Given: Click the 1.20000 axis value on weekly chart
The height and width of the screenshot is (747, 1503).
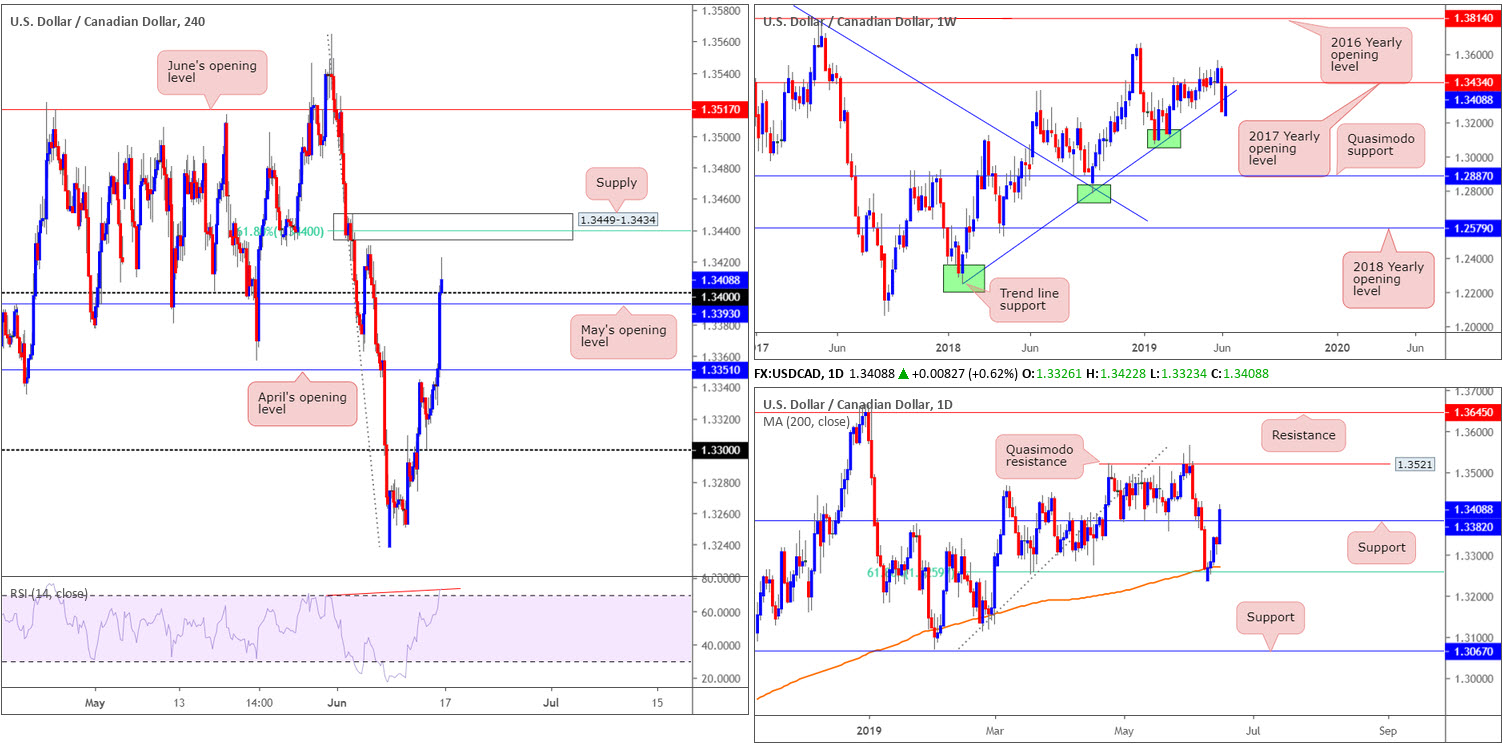Looking at the screenshot, I should point(1475,327).
